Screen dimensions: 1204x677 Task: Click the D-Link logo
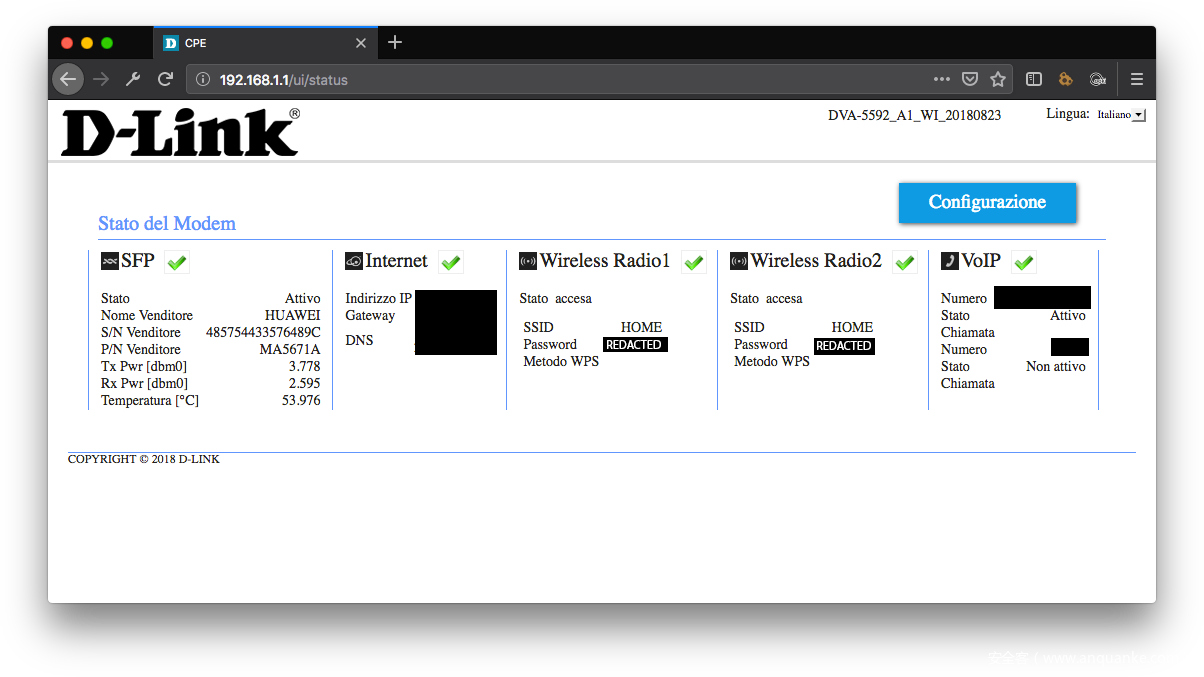pos(180,132)
